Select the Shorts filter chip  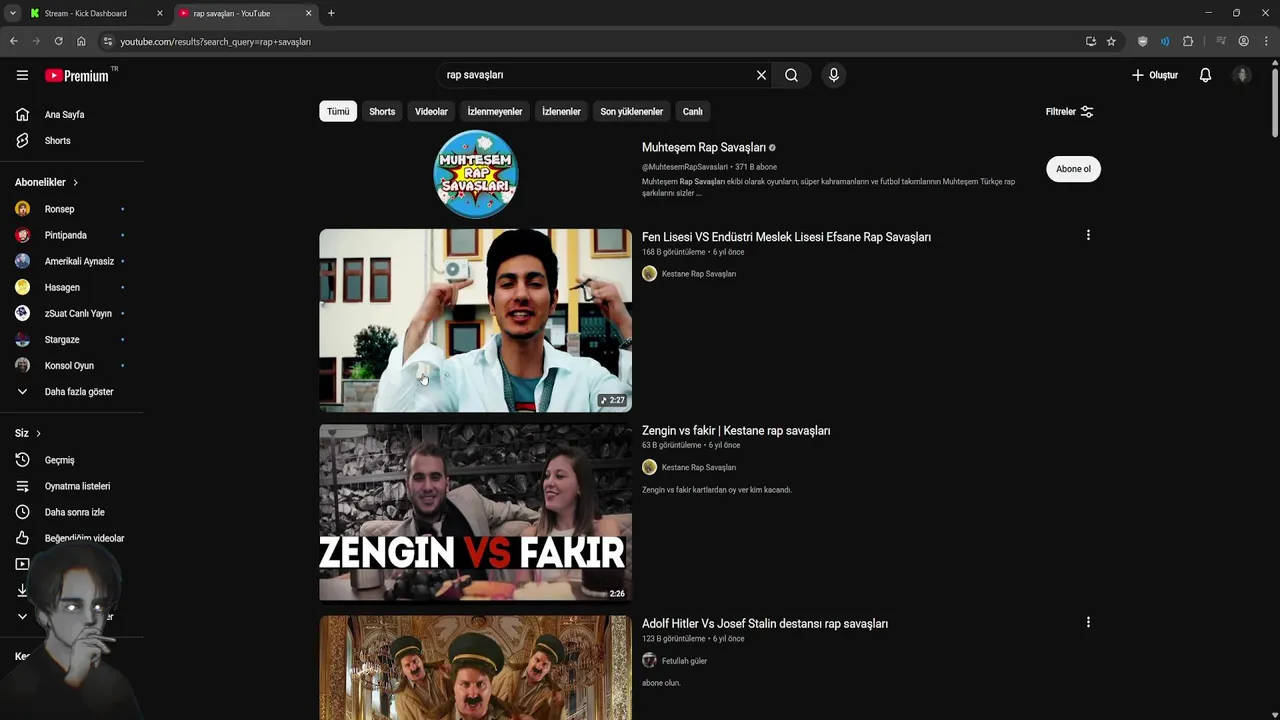click(x=382, y=112)
